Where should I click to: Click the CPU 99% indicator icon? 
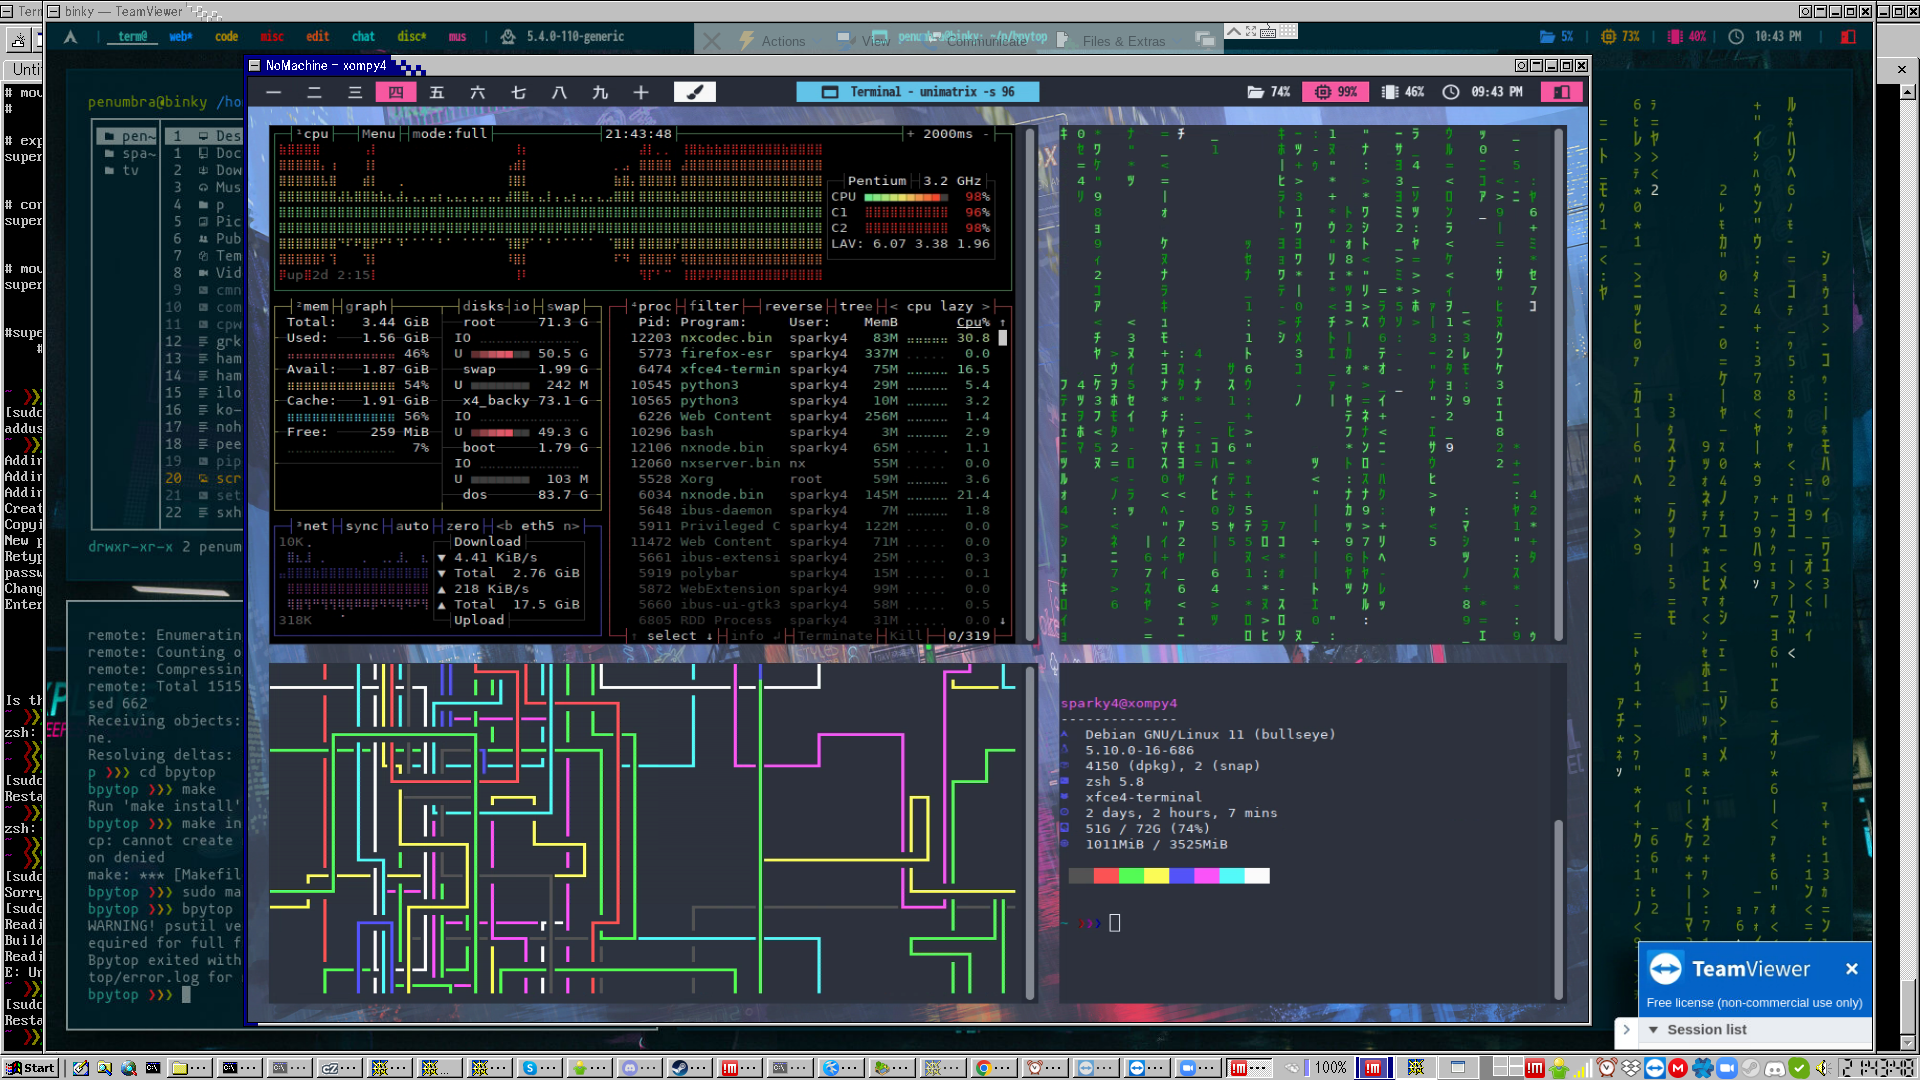tap(1323, 92)
